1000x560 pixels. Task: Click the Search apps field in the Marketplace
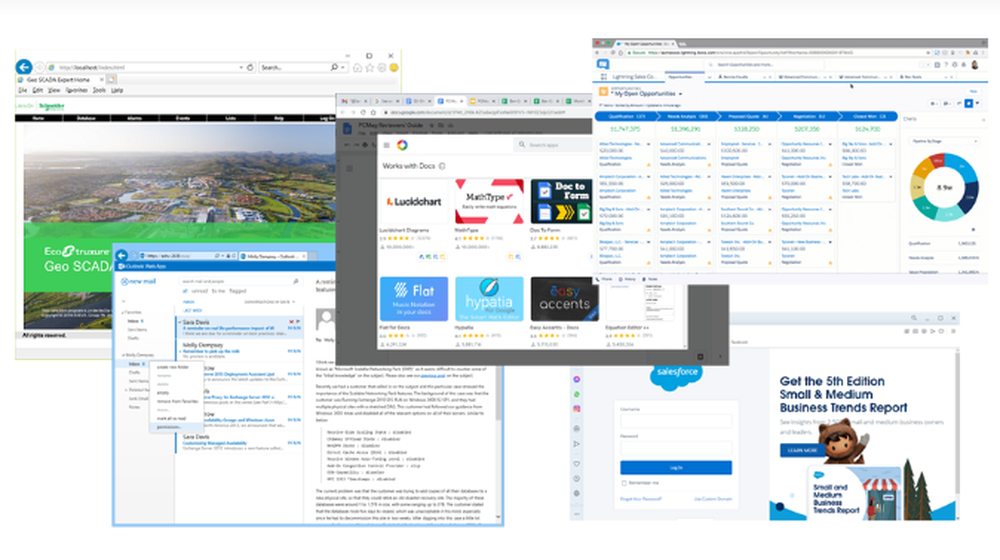[x=555, y=145]
